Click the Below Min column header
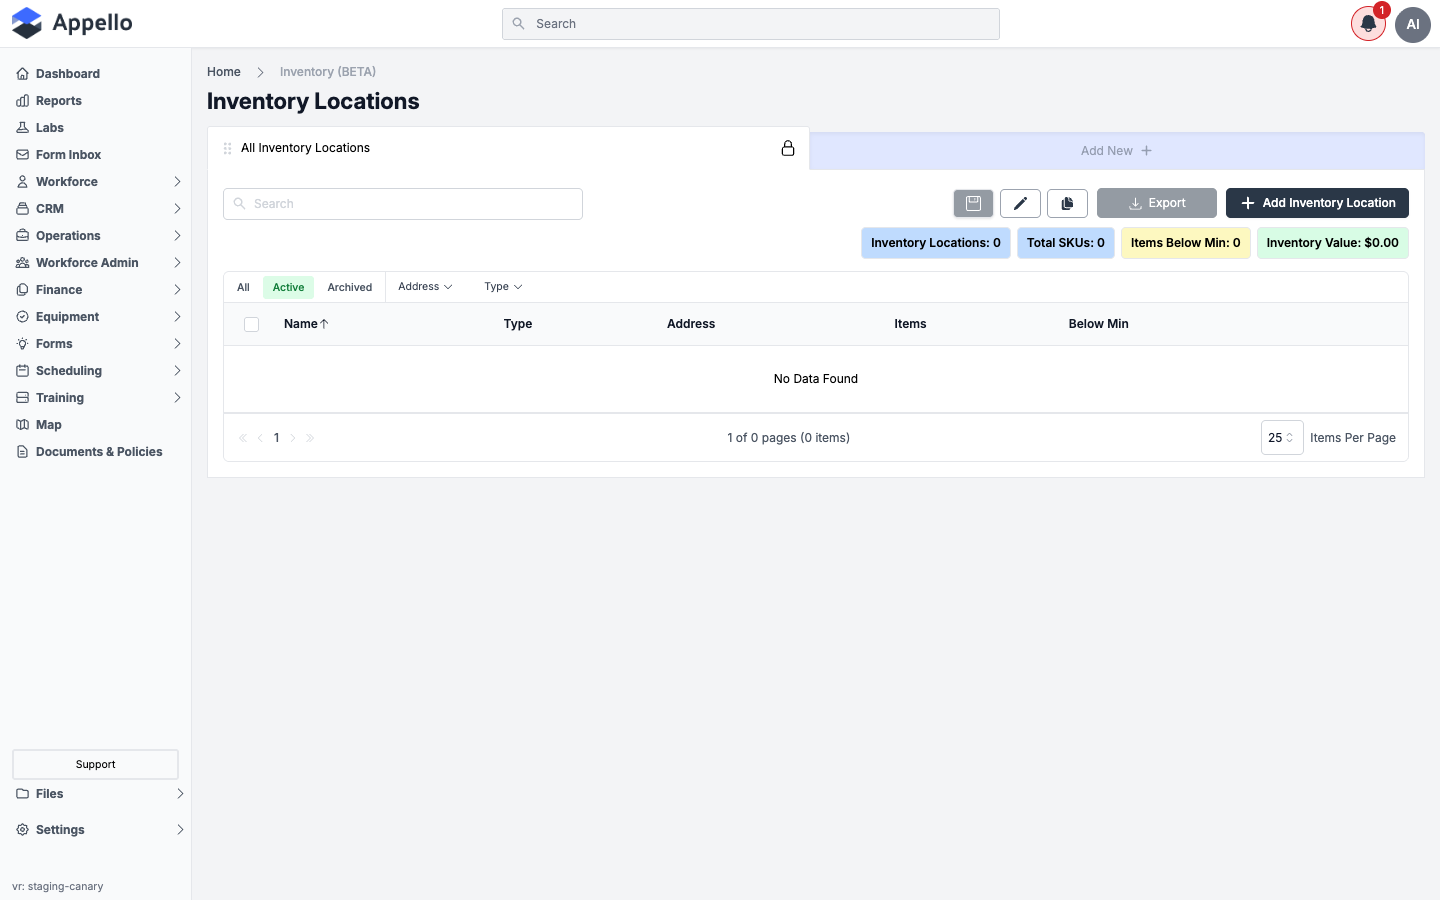Image resolution: width=1440 pixels, height=918 pixels. [1098, 324]
